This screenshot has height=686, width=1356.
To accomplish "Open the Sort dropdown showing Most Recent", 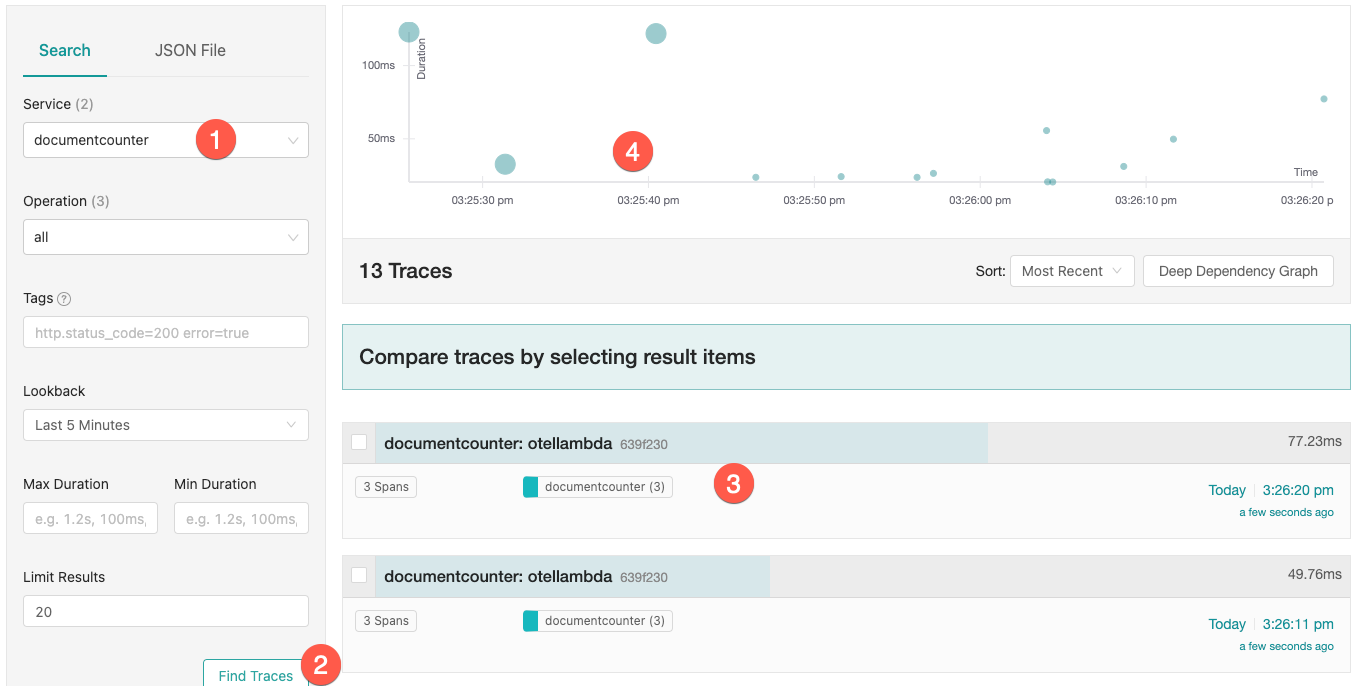I will [x=1072, y=271].
